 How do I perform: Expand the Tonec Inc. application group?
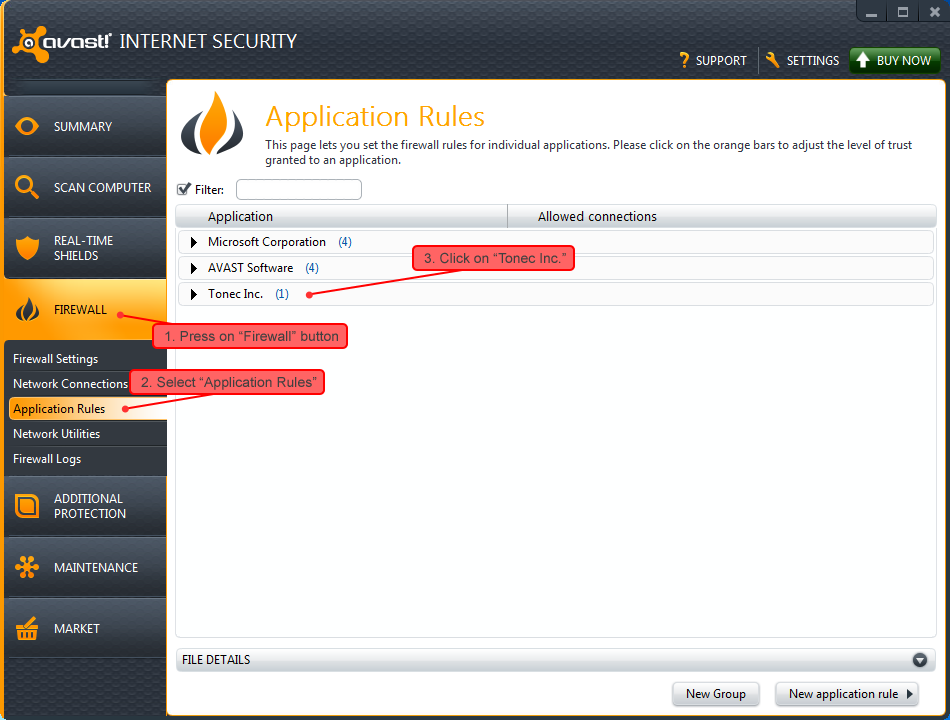pos(192,293)
